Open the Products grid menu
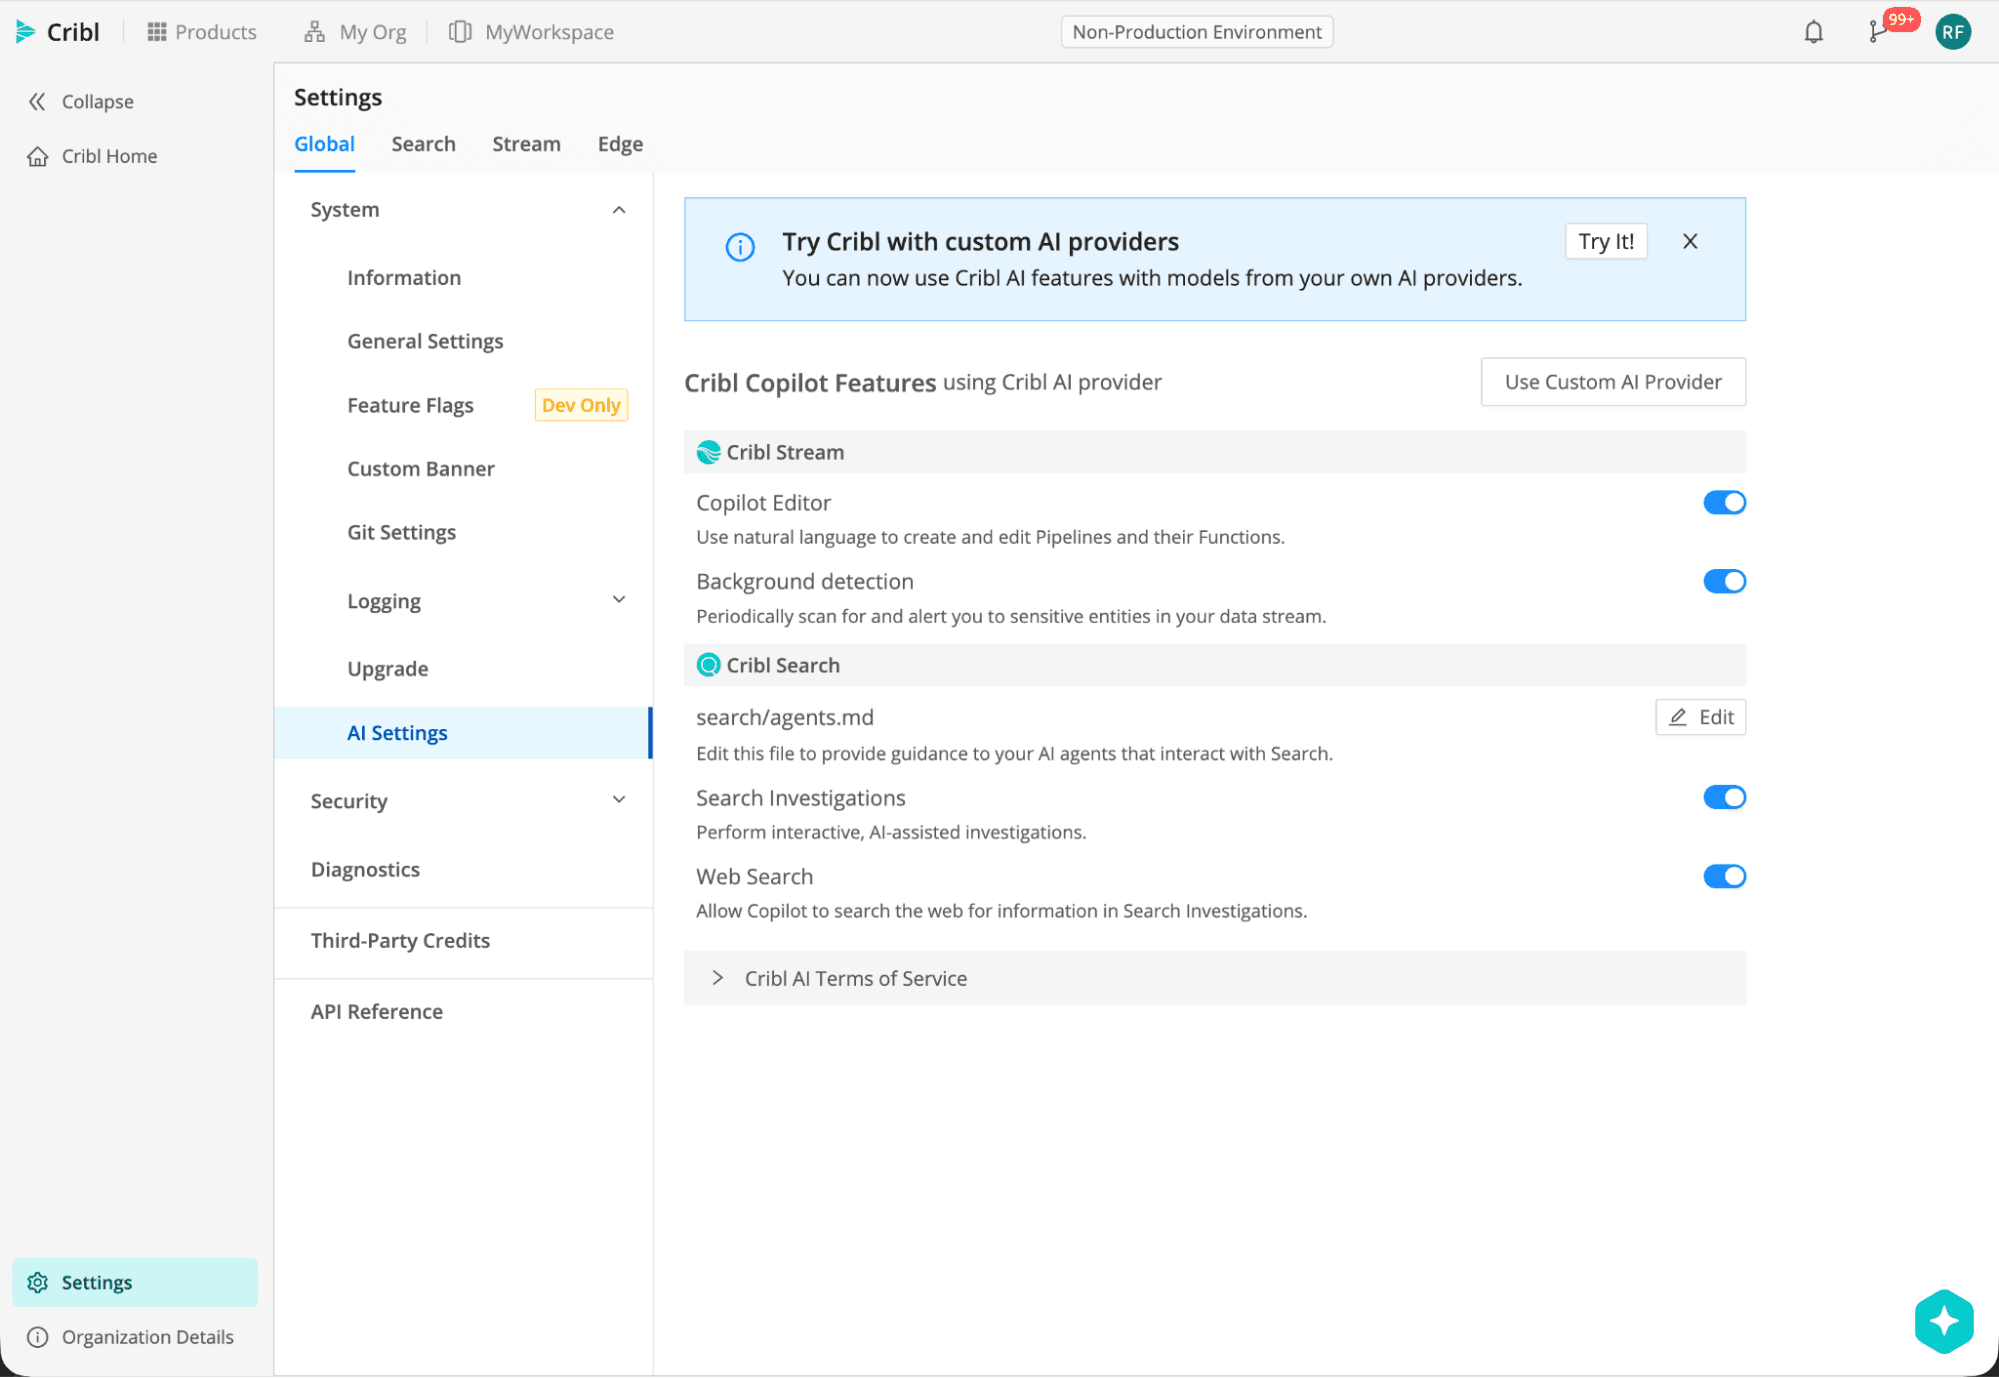1999x1378 pixels. tap(201, 31)
